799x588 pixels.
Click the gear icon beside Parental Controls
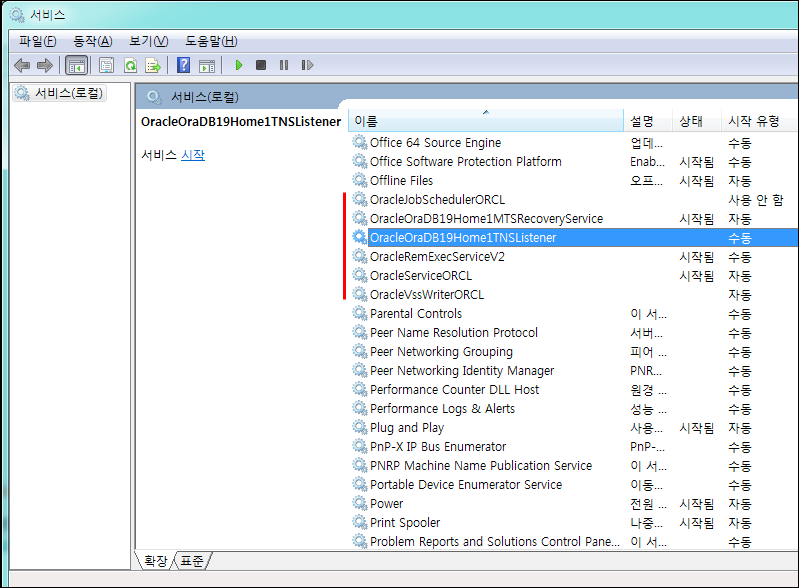point(360,313)
